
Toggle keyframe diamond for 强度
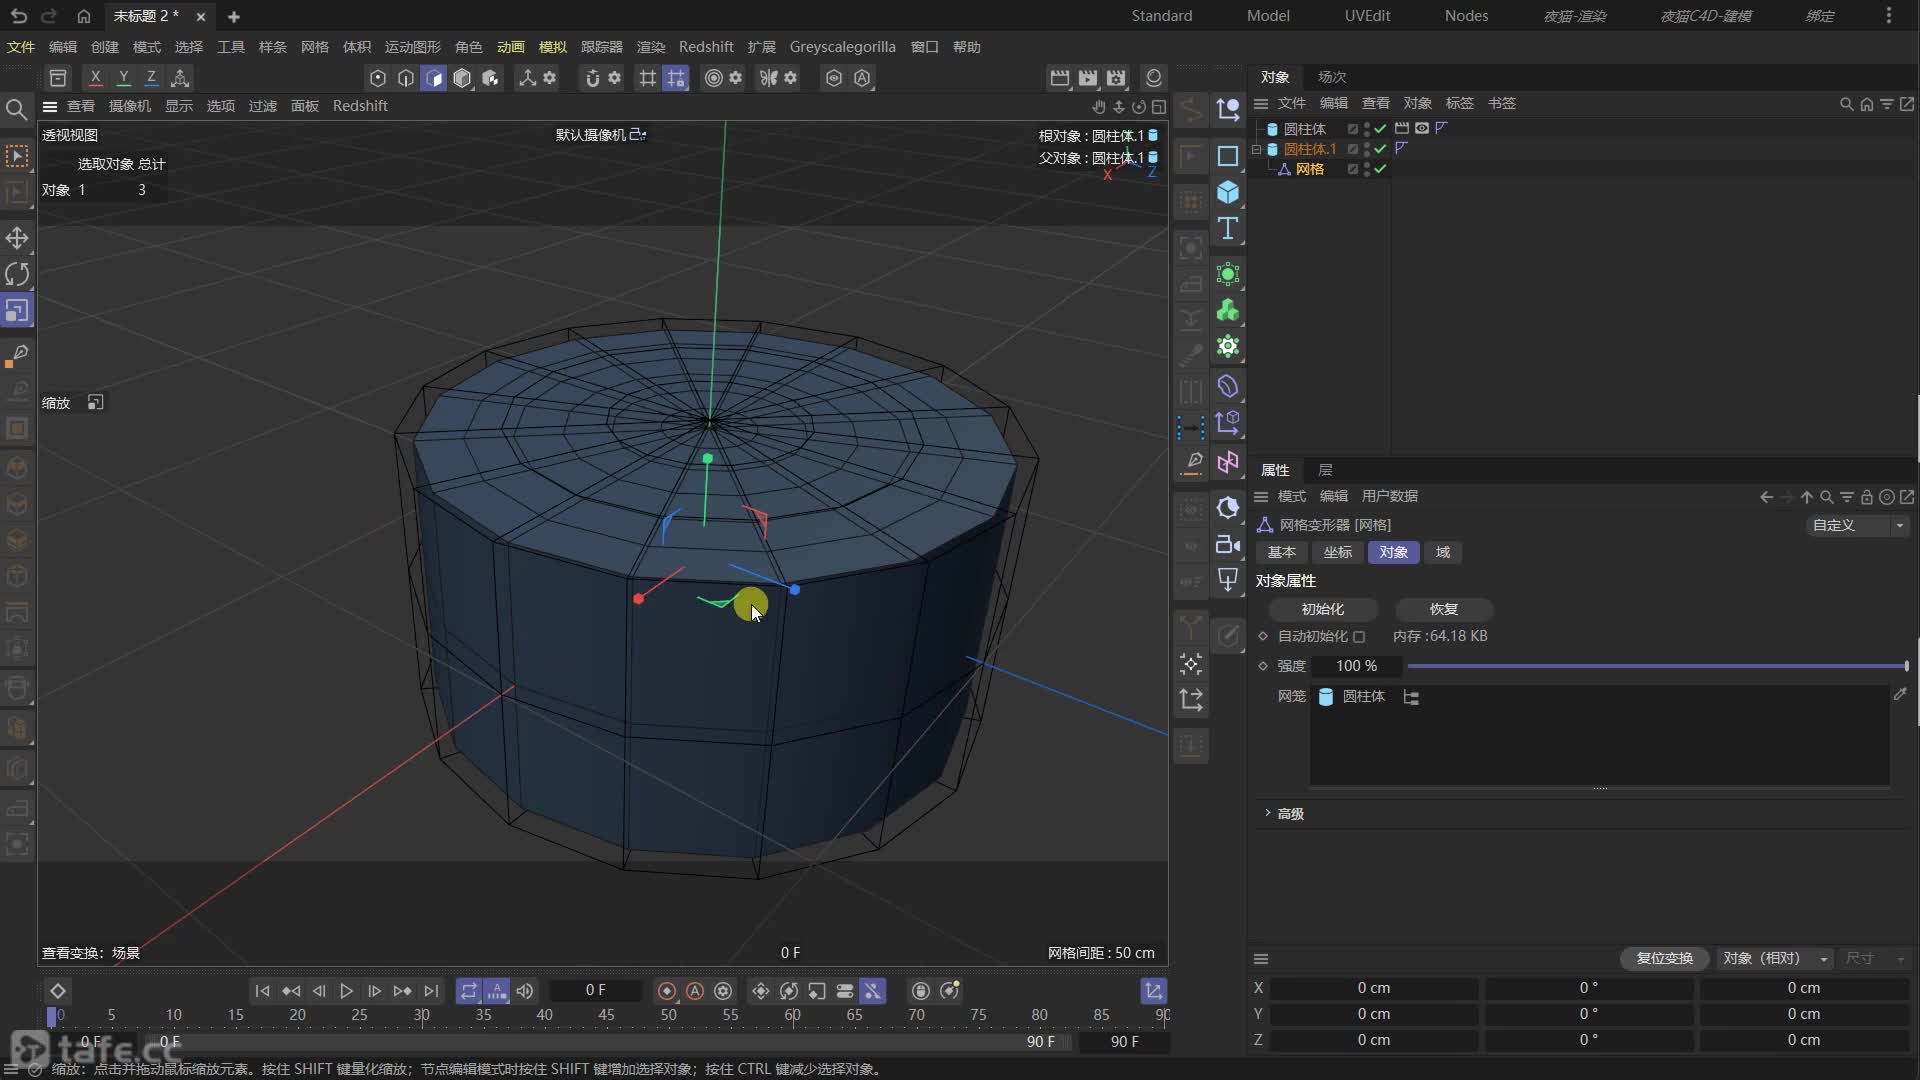click(x=1263, y=666)
